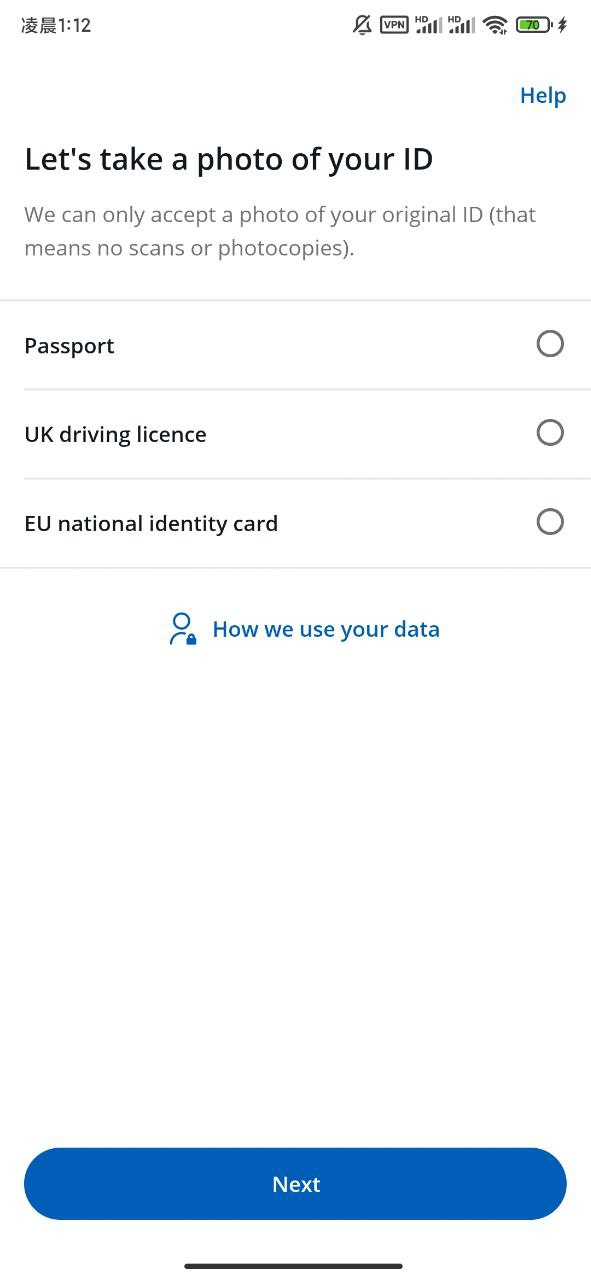
Task: Select the Passport radio button
Action: tap(550, 344)
